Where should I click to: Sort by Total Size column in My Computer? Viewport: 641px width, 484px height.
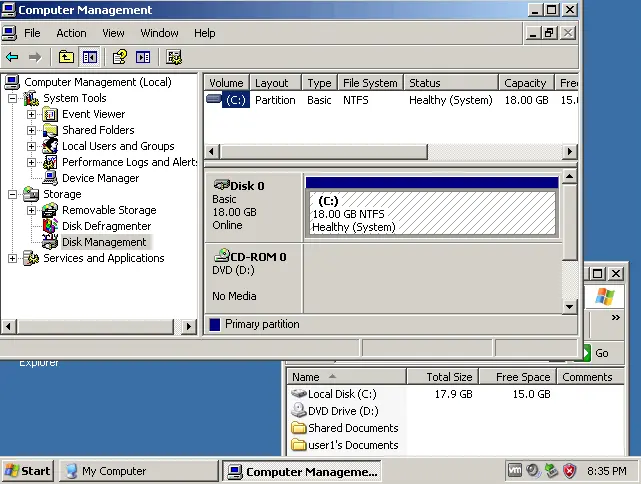pyautogui.click(x=443, y=376)
